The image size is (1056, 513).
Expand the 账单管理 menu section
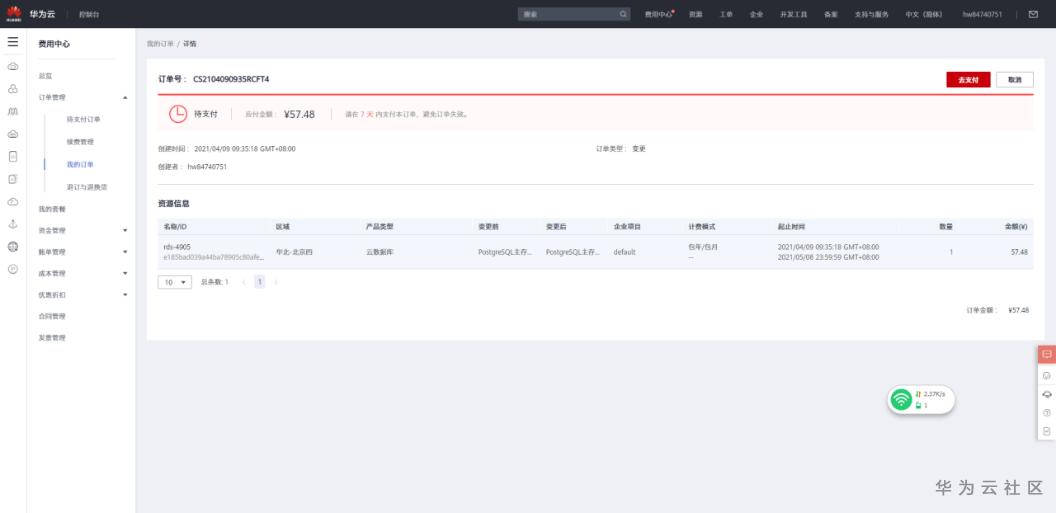125,252
